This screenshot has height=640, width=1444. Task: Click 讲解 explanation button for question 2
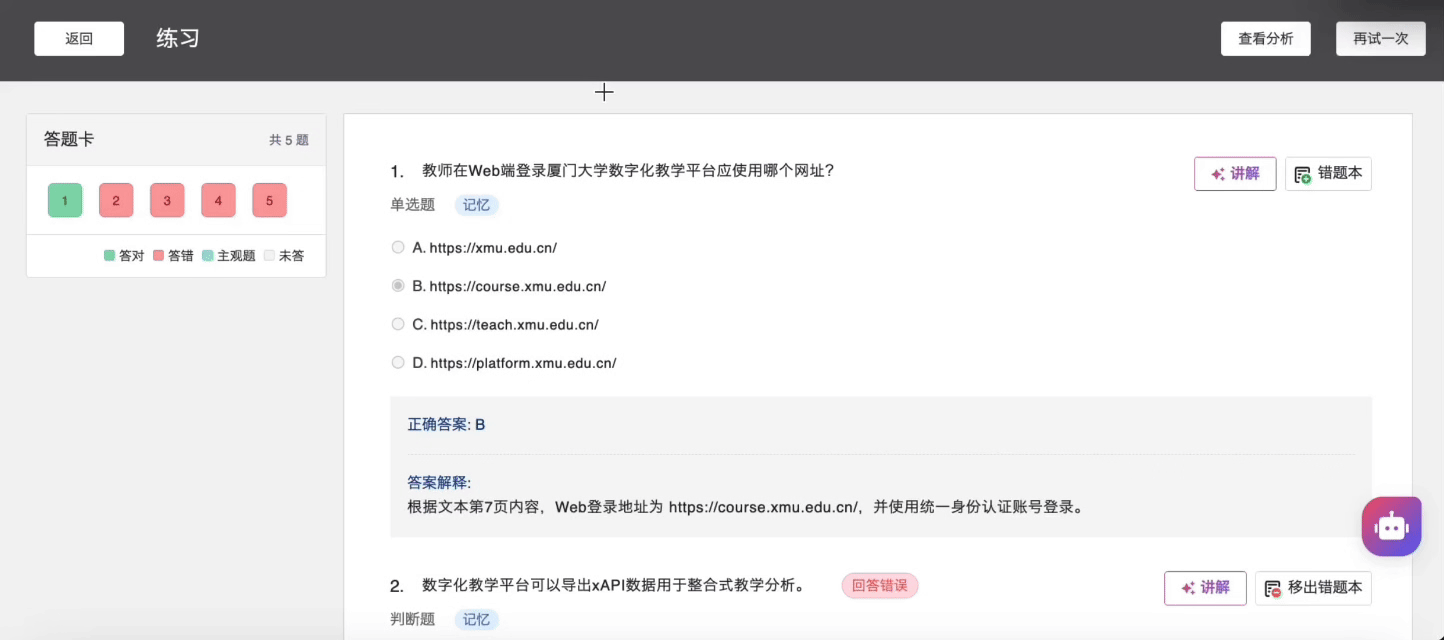coord(1205,588)
